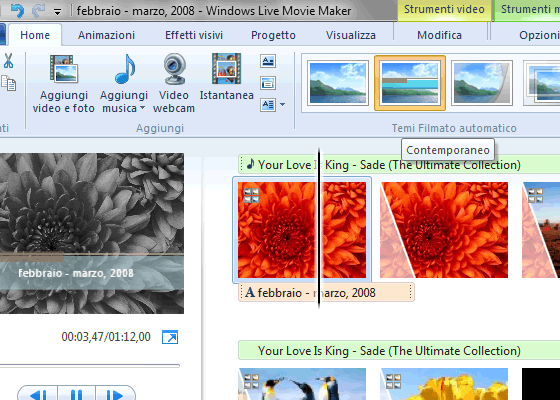Select the yellow tulips clip
Screen dimensions: 560x400
coord(444,384)
